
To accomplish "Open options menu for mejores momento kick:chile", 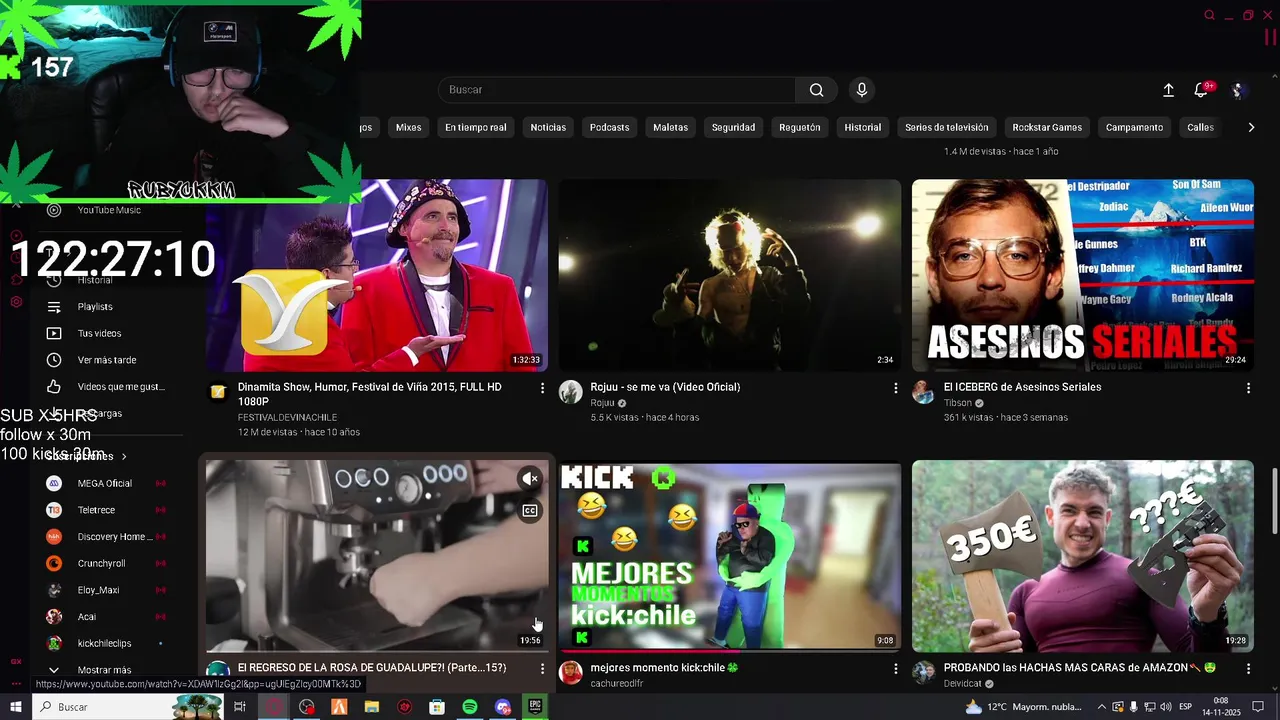I will click(895, 669).
